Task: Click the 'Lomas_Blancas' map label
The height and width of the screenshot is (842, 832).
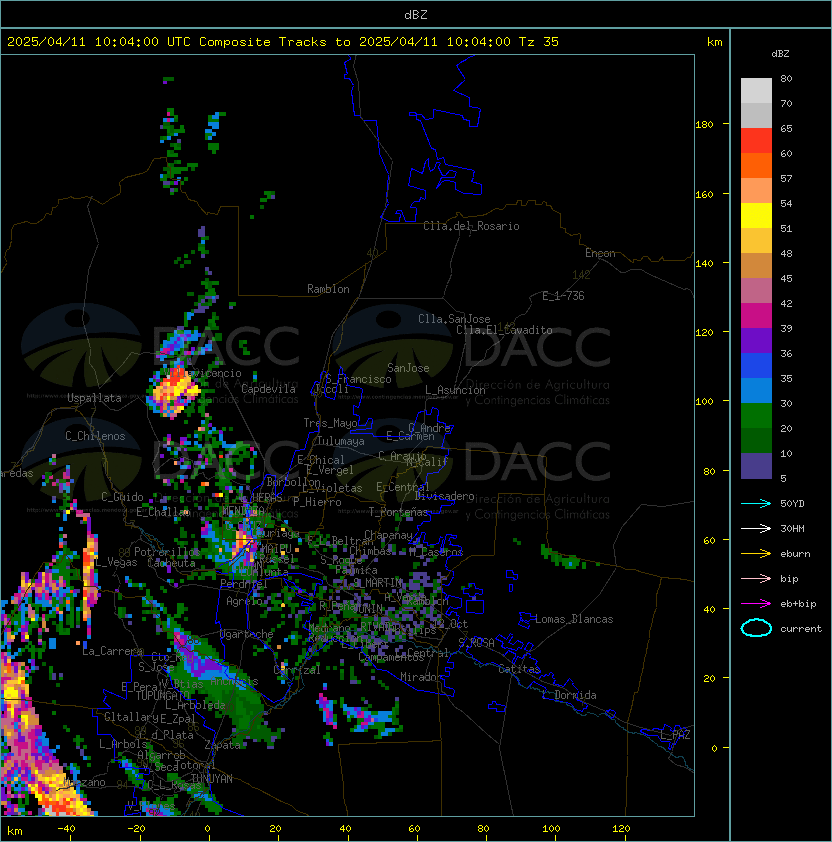Action: point(574,619)
